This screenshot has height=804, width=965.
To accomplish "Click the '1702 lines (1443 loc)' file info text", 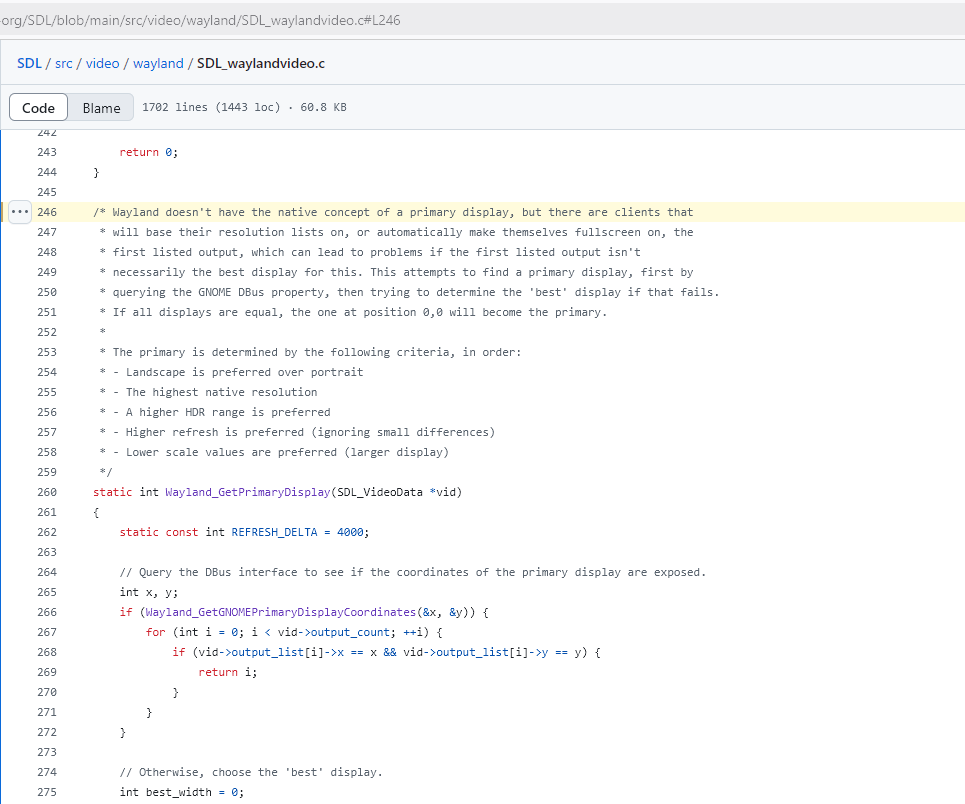I will (211, 107).
